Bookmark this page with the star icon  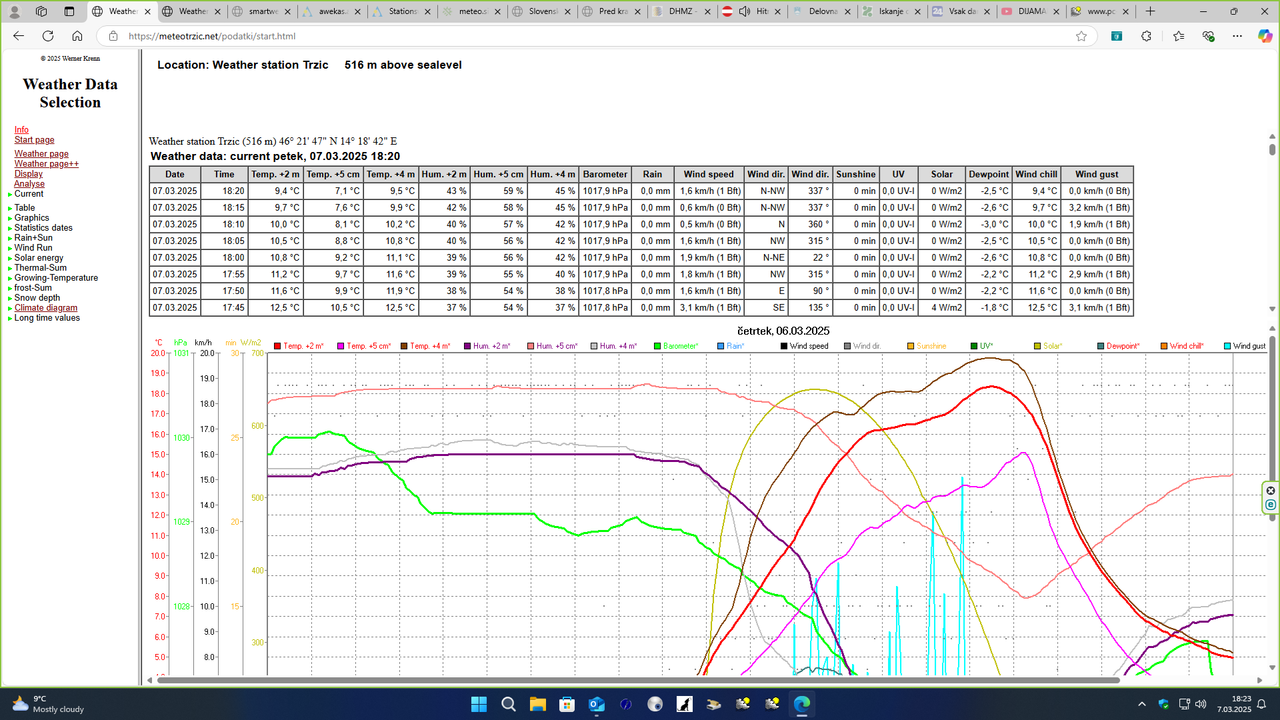(1081, 36)
